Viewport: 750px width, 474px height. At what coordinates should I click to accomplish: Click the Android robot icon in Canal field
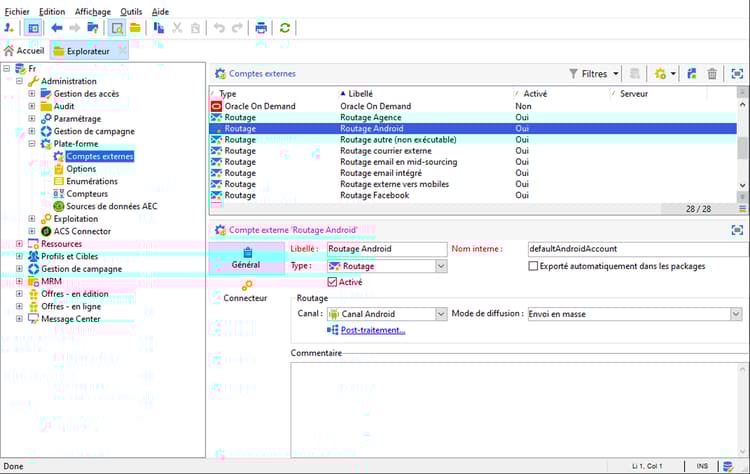pyautogui.click(x=333, y=314)
